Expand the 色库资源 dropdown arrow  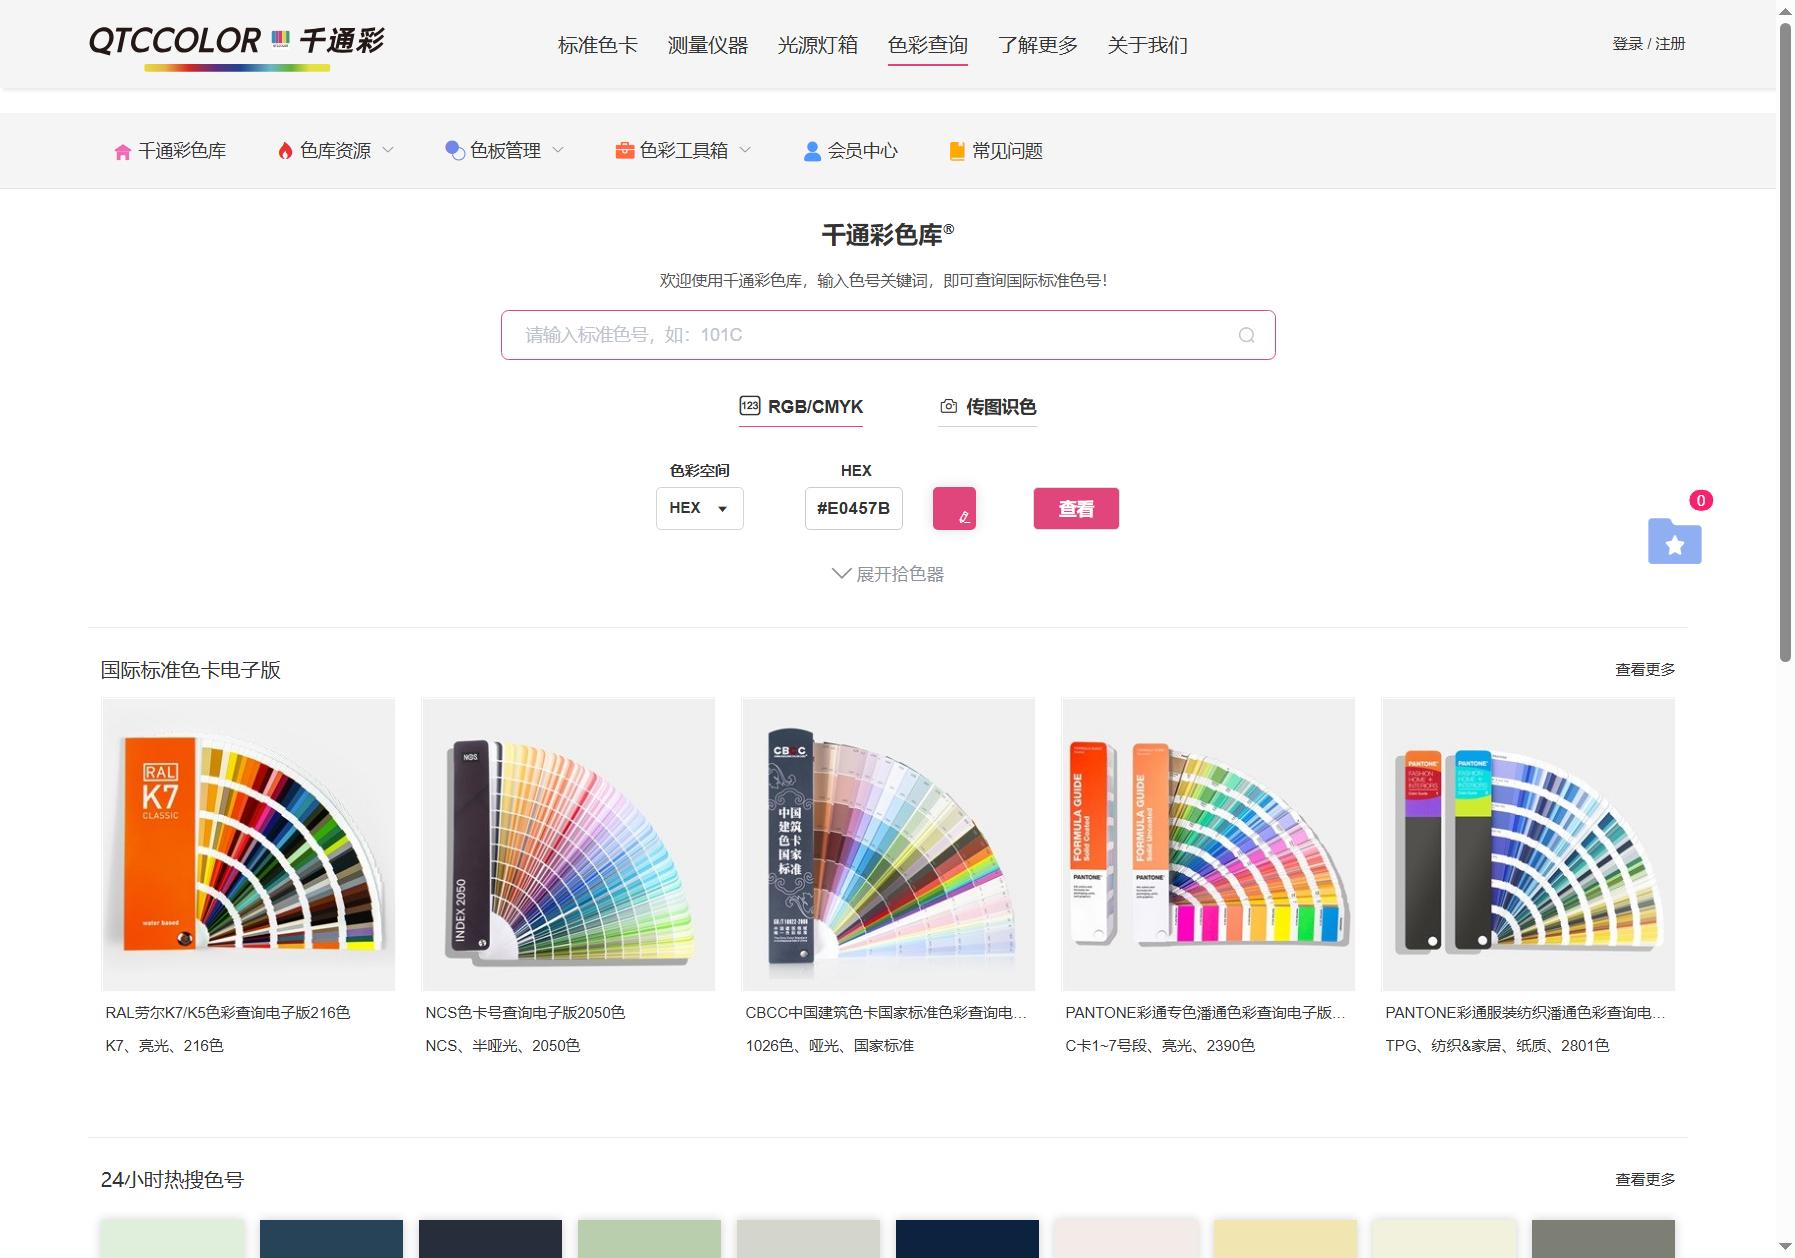tap(388, 150)
